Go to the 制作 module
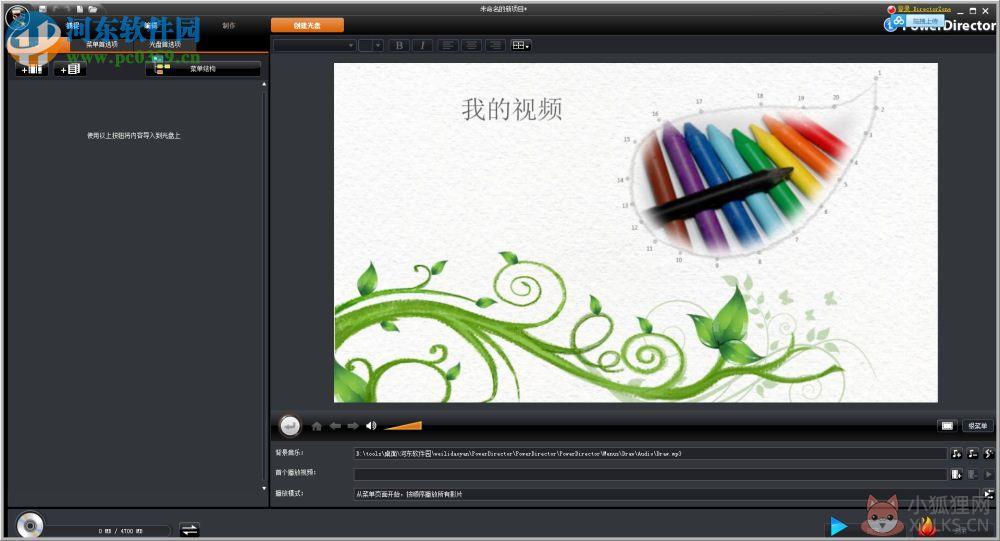 click(x=229, y=26)
